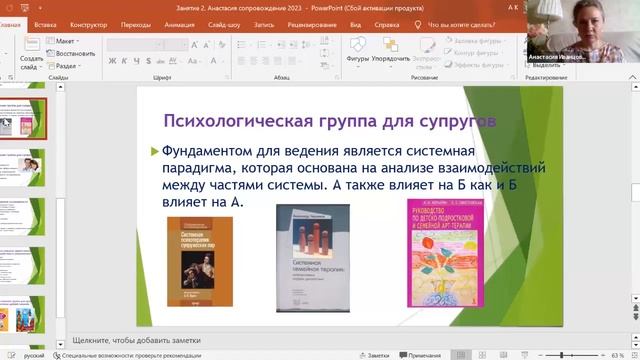Click the zoom out minus button
The width and height of the screenshot is (640, 360).
(540, 356)
